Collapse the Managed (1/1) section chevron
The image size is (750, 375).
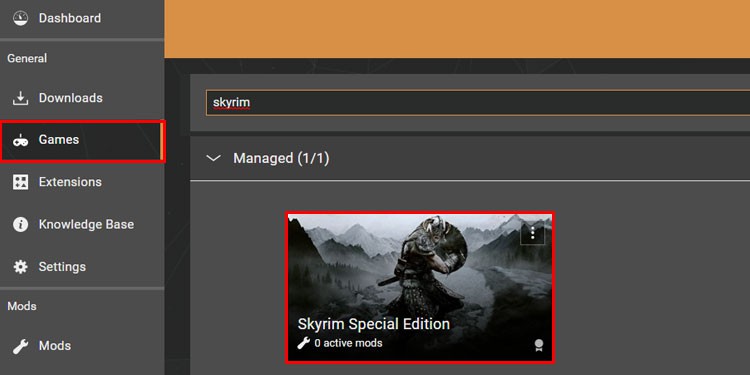[x=213, y=158]
